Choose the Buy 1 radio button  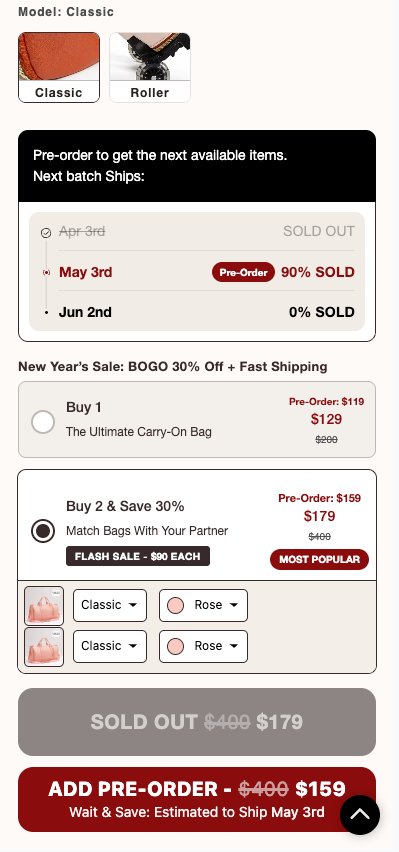pos(43,422)
